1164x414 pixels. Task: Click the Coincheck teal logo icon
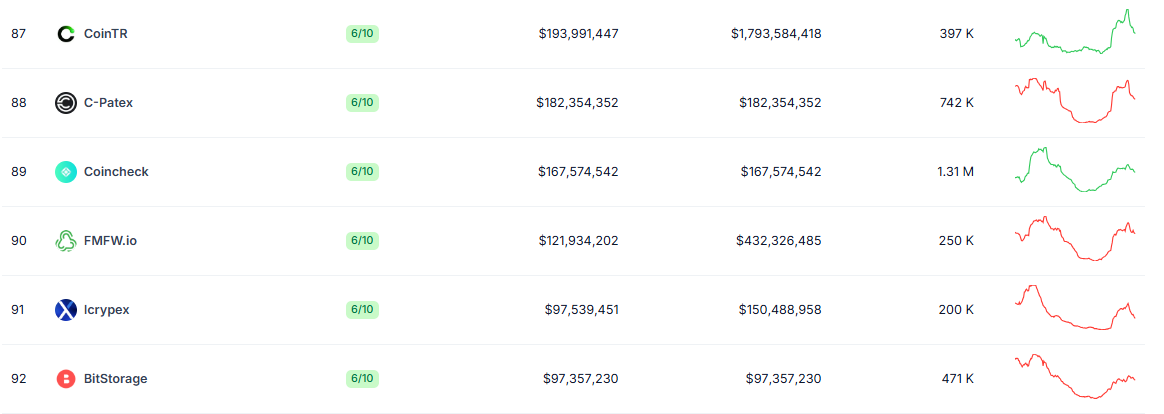[x=66, y=171]
